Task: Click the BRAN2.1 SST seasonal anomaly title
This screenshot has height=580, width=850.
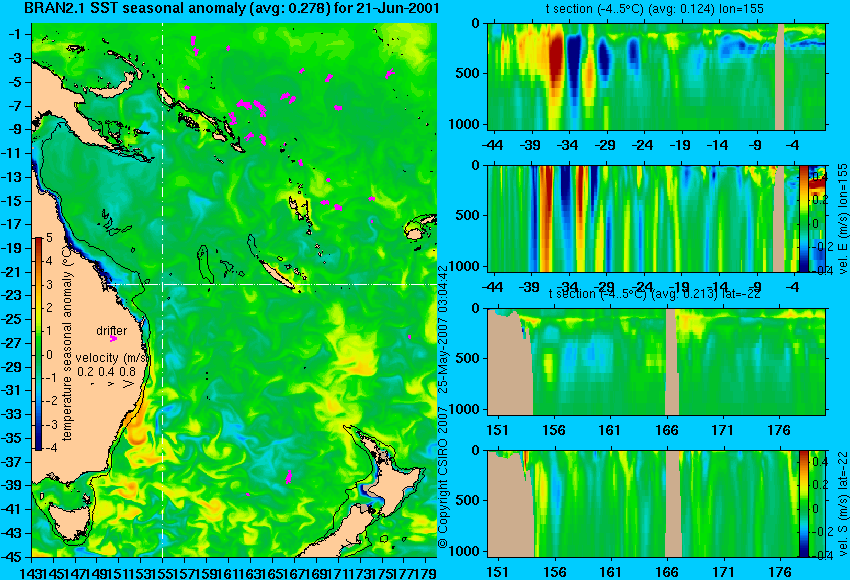Action: [x=231, y=8]
